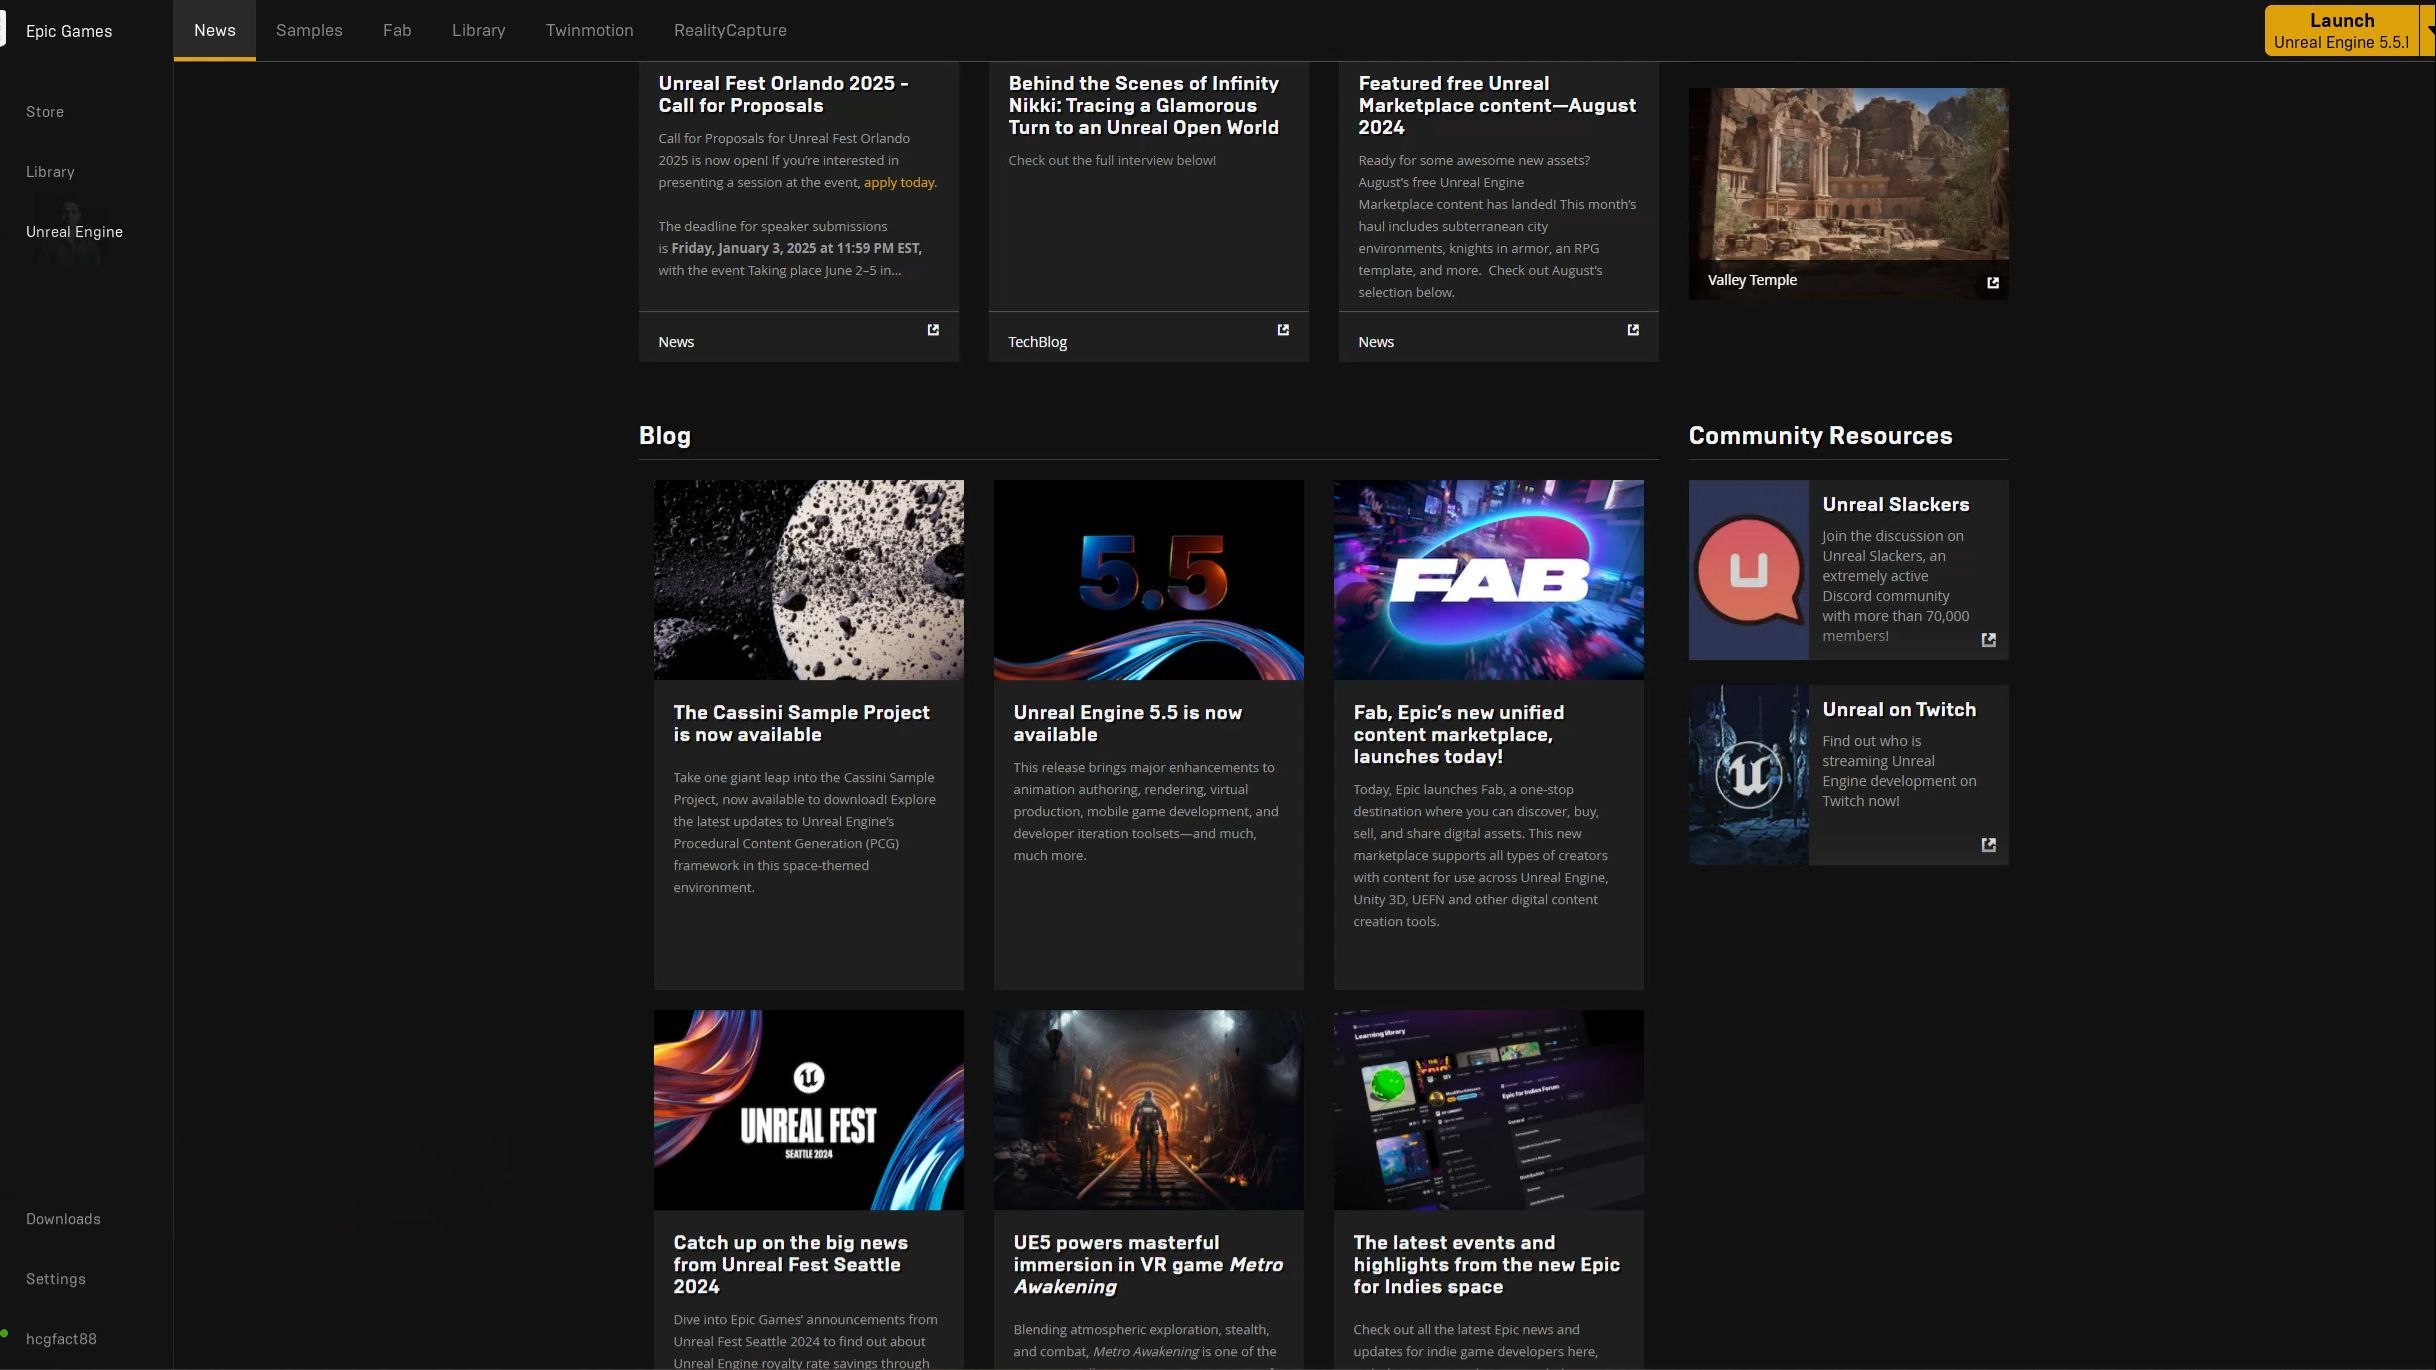The height and width of the screenshot is (1370, 2436).
Task: Click the Unreal Slackers chat bubble logo
Action: pos(1748,570)
